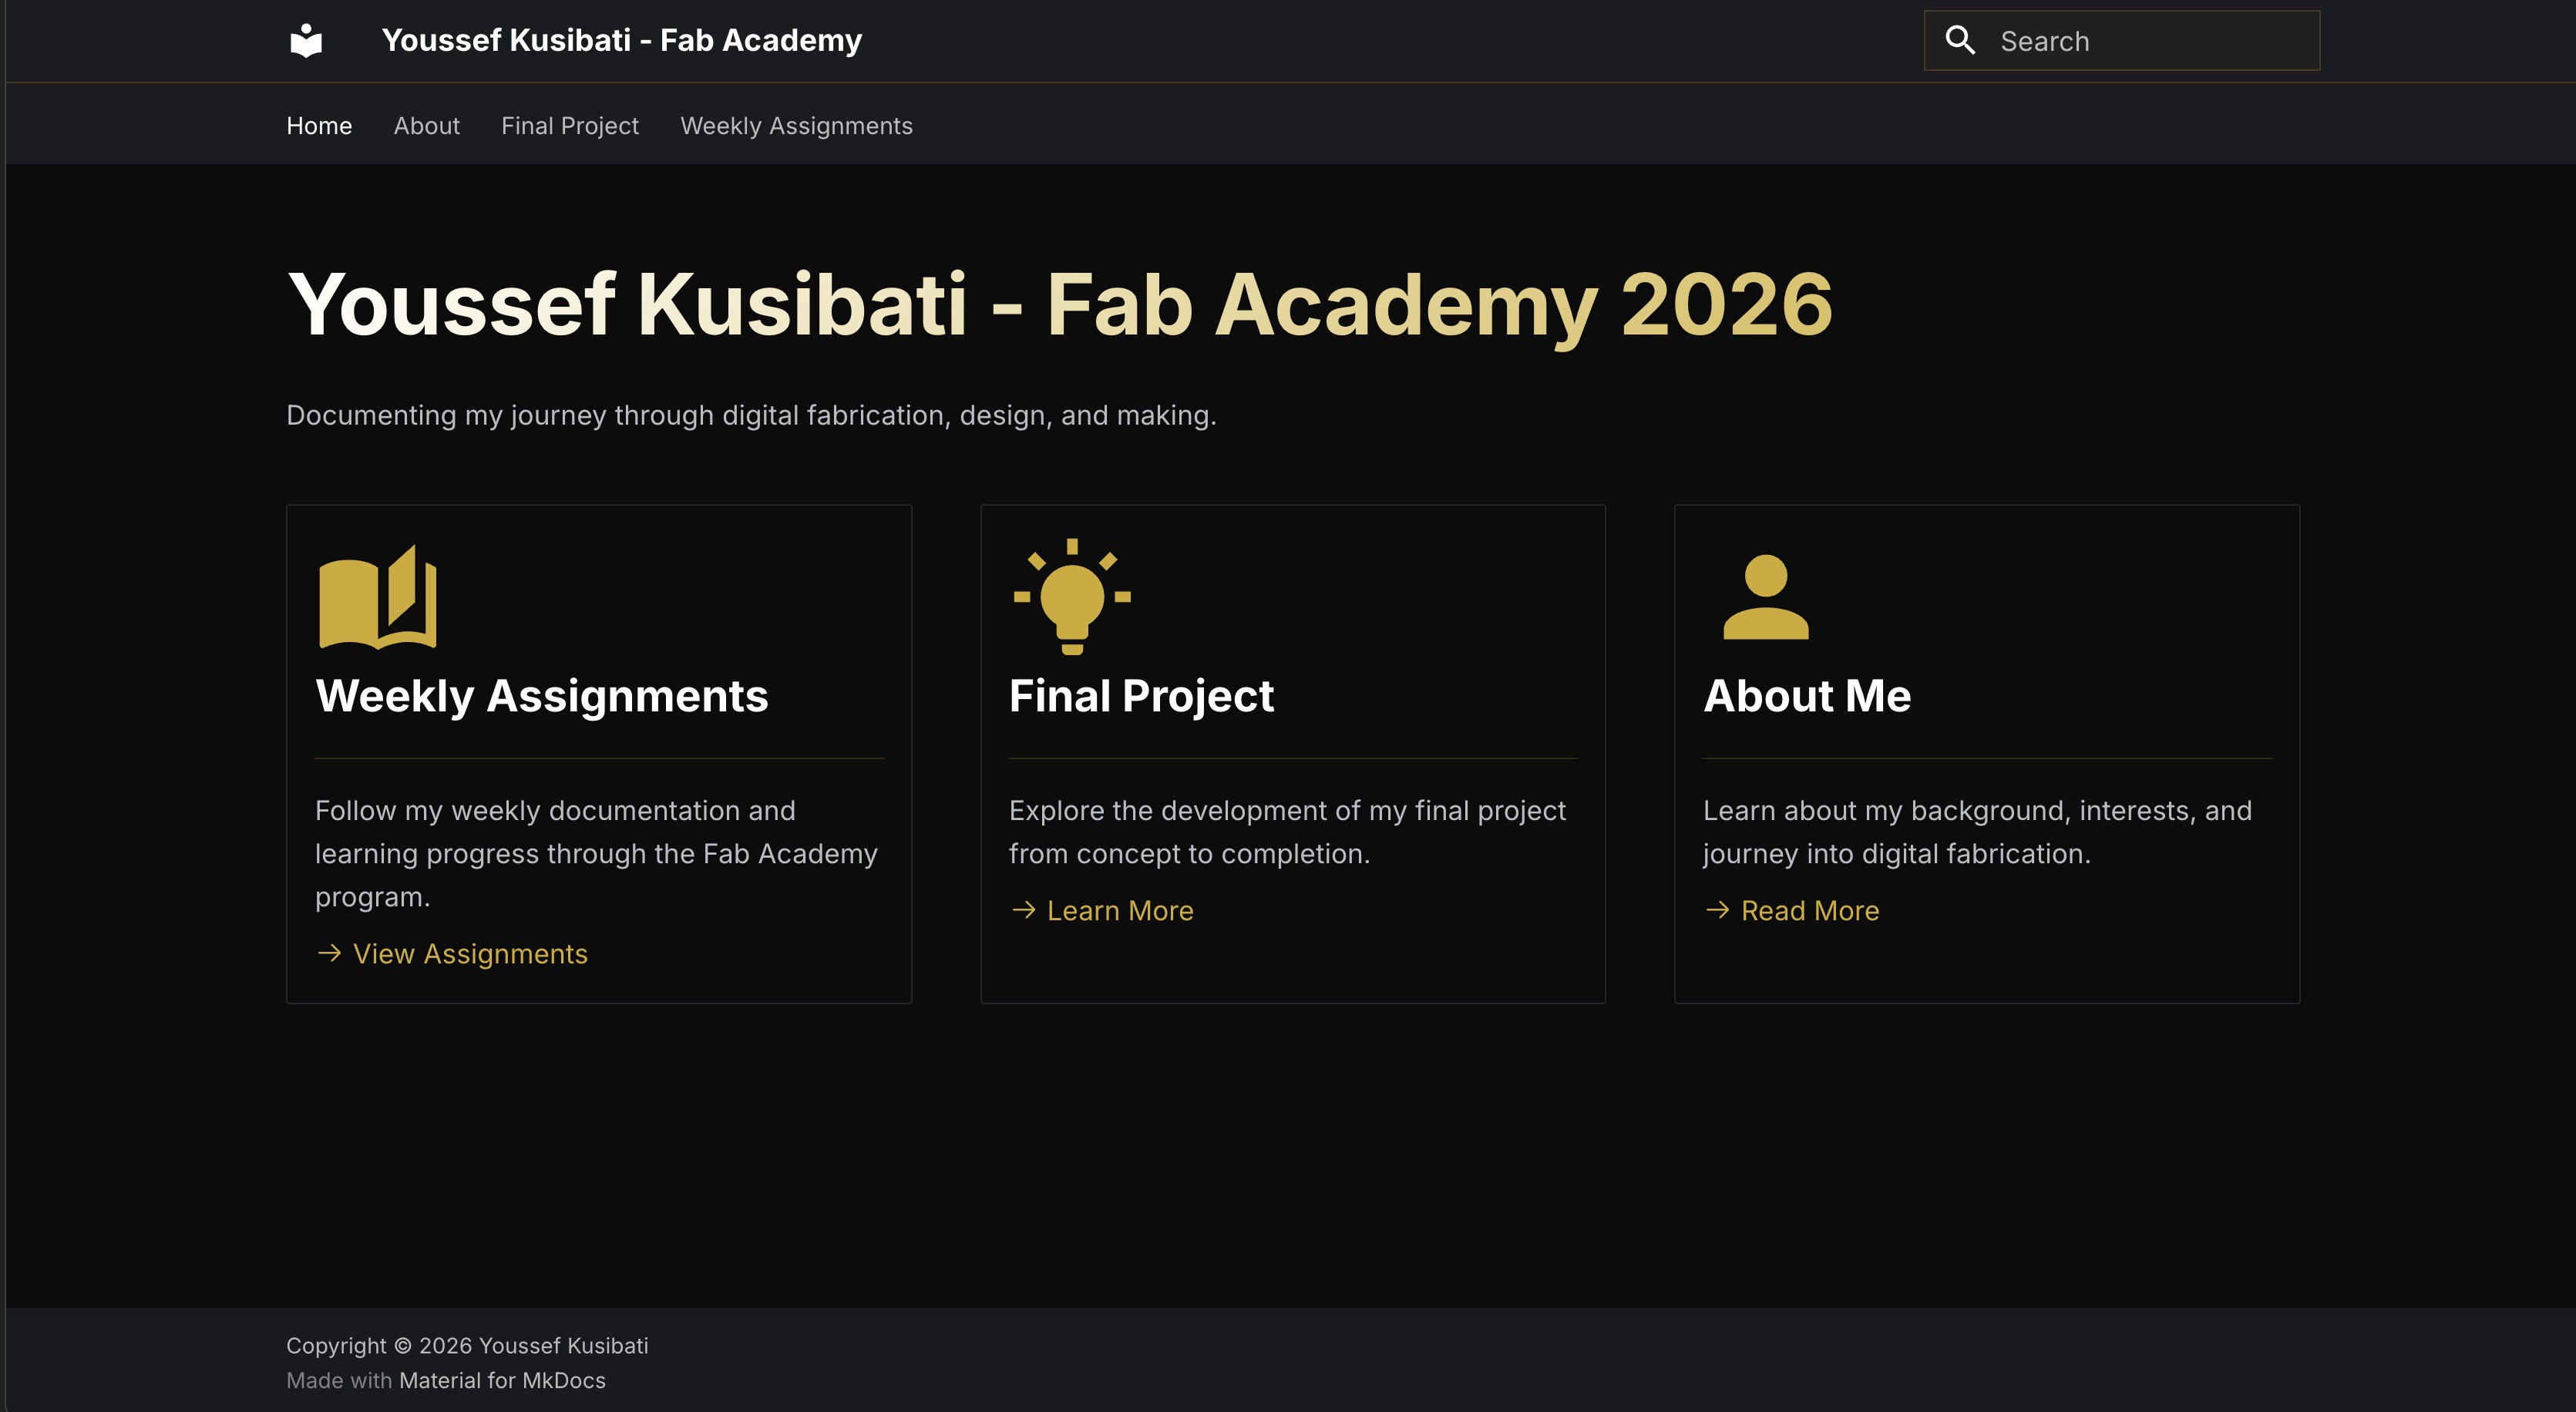Click inside the Search input field
2576x1412 pixels.
[x=2150, y=40]
